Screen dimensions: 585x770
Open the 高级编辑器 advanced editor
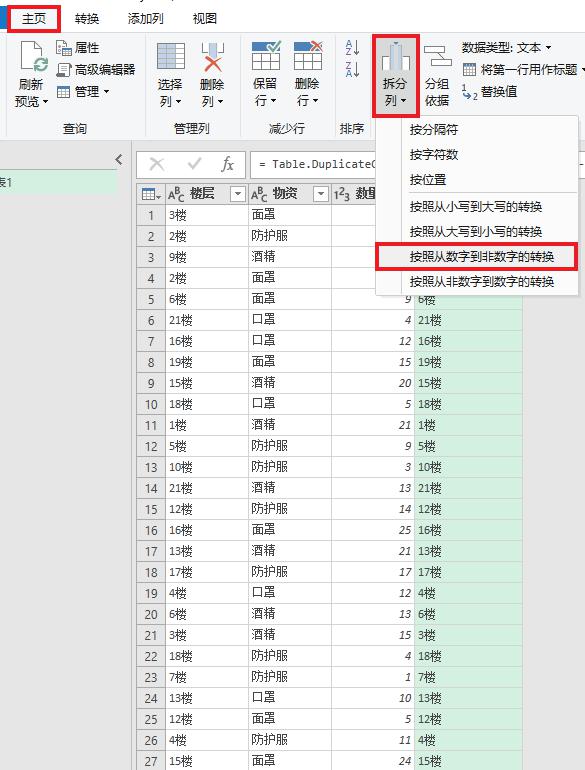point(96,69)
